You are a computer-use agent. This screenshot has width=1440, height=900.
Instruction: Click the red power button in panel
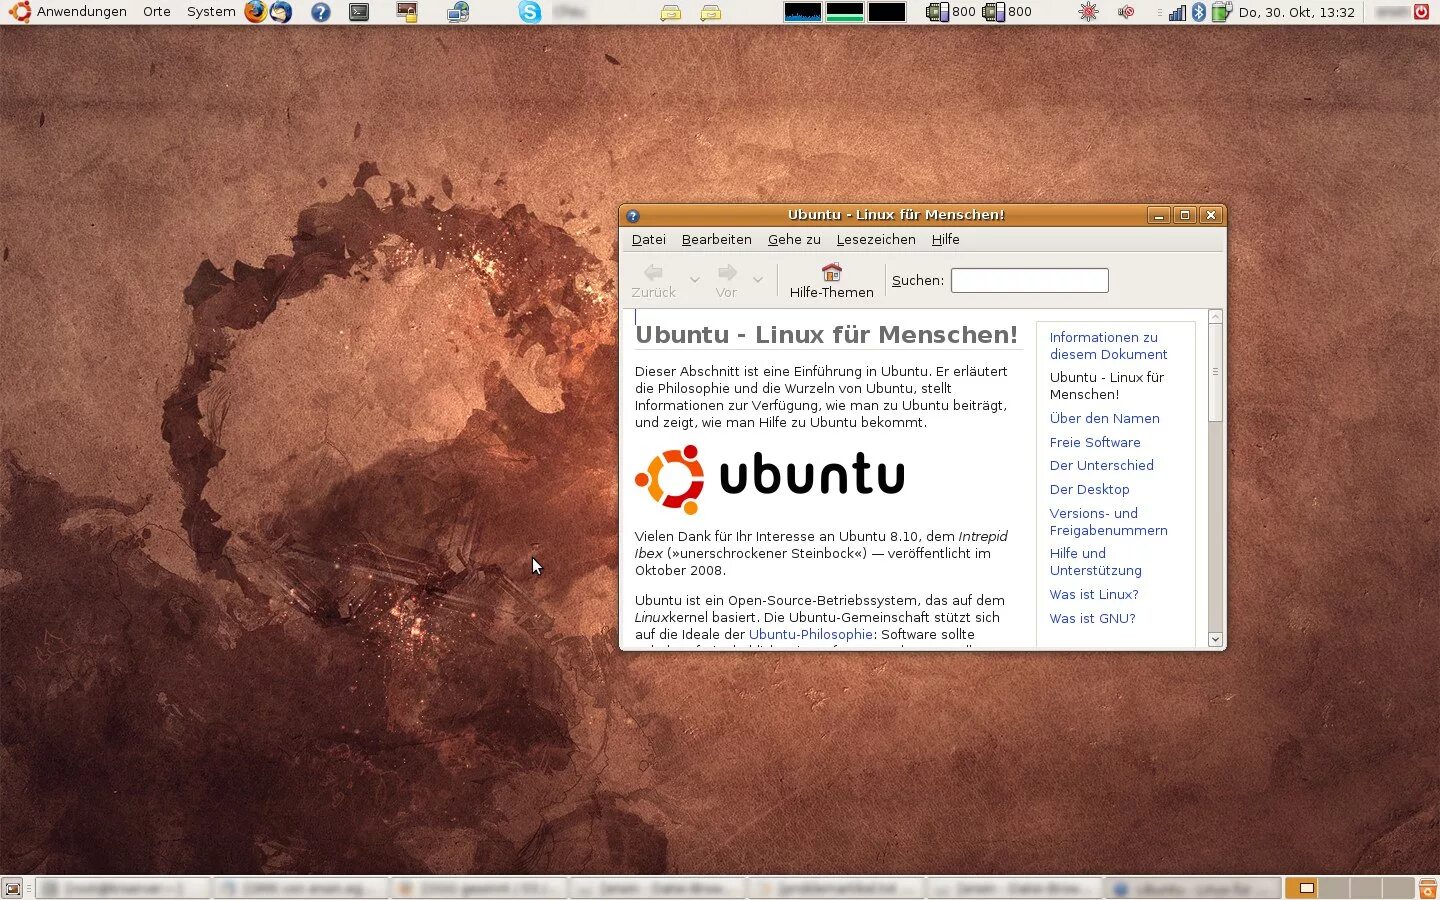coord(1421,12)
